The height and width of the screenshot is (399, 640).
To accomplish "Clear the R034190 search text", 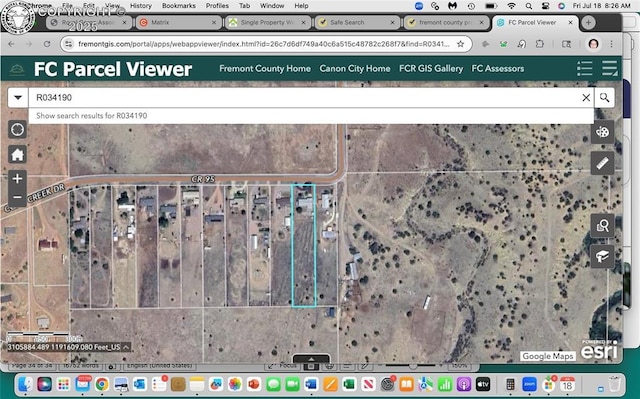I will 586,98.
